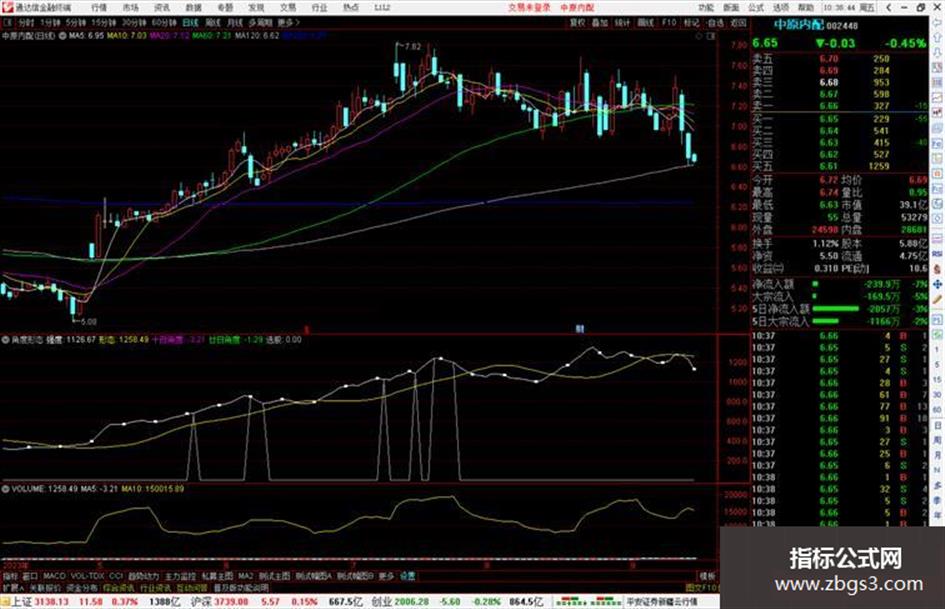Click stock name 中原内配 002448 header
945x609 pixels.
815,25
